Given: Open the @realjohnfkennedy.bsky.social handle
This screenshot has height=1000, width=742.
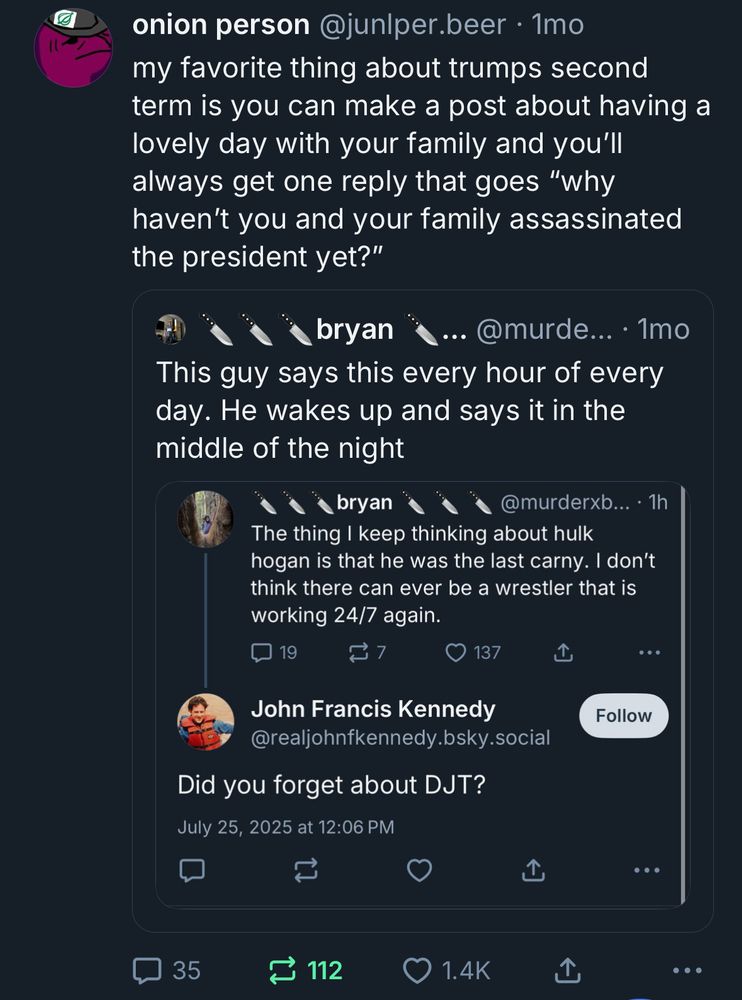Looking at the screenshot, I should [x=400, y=738].
